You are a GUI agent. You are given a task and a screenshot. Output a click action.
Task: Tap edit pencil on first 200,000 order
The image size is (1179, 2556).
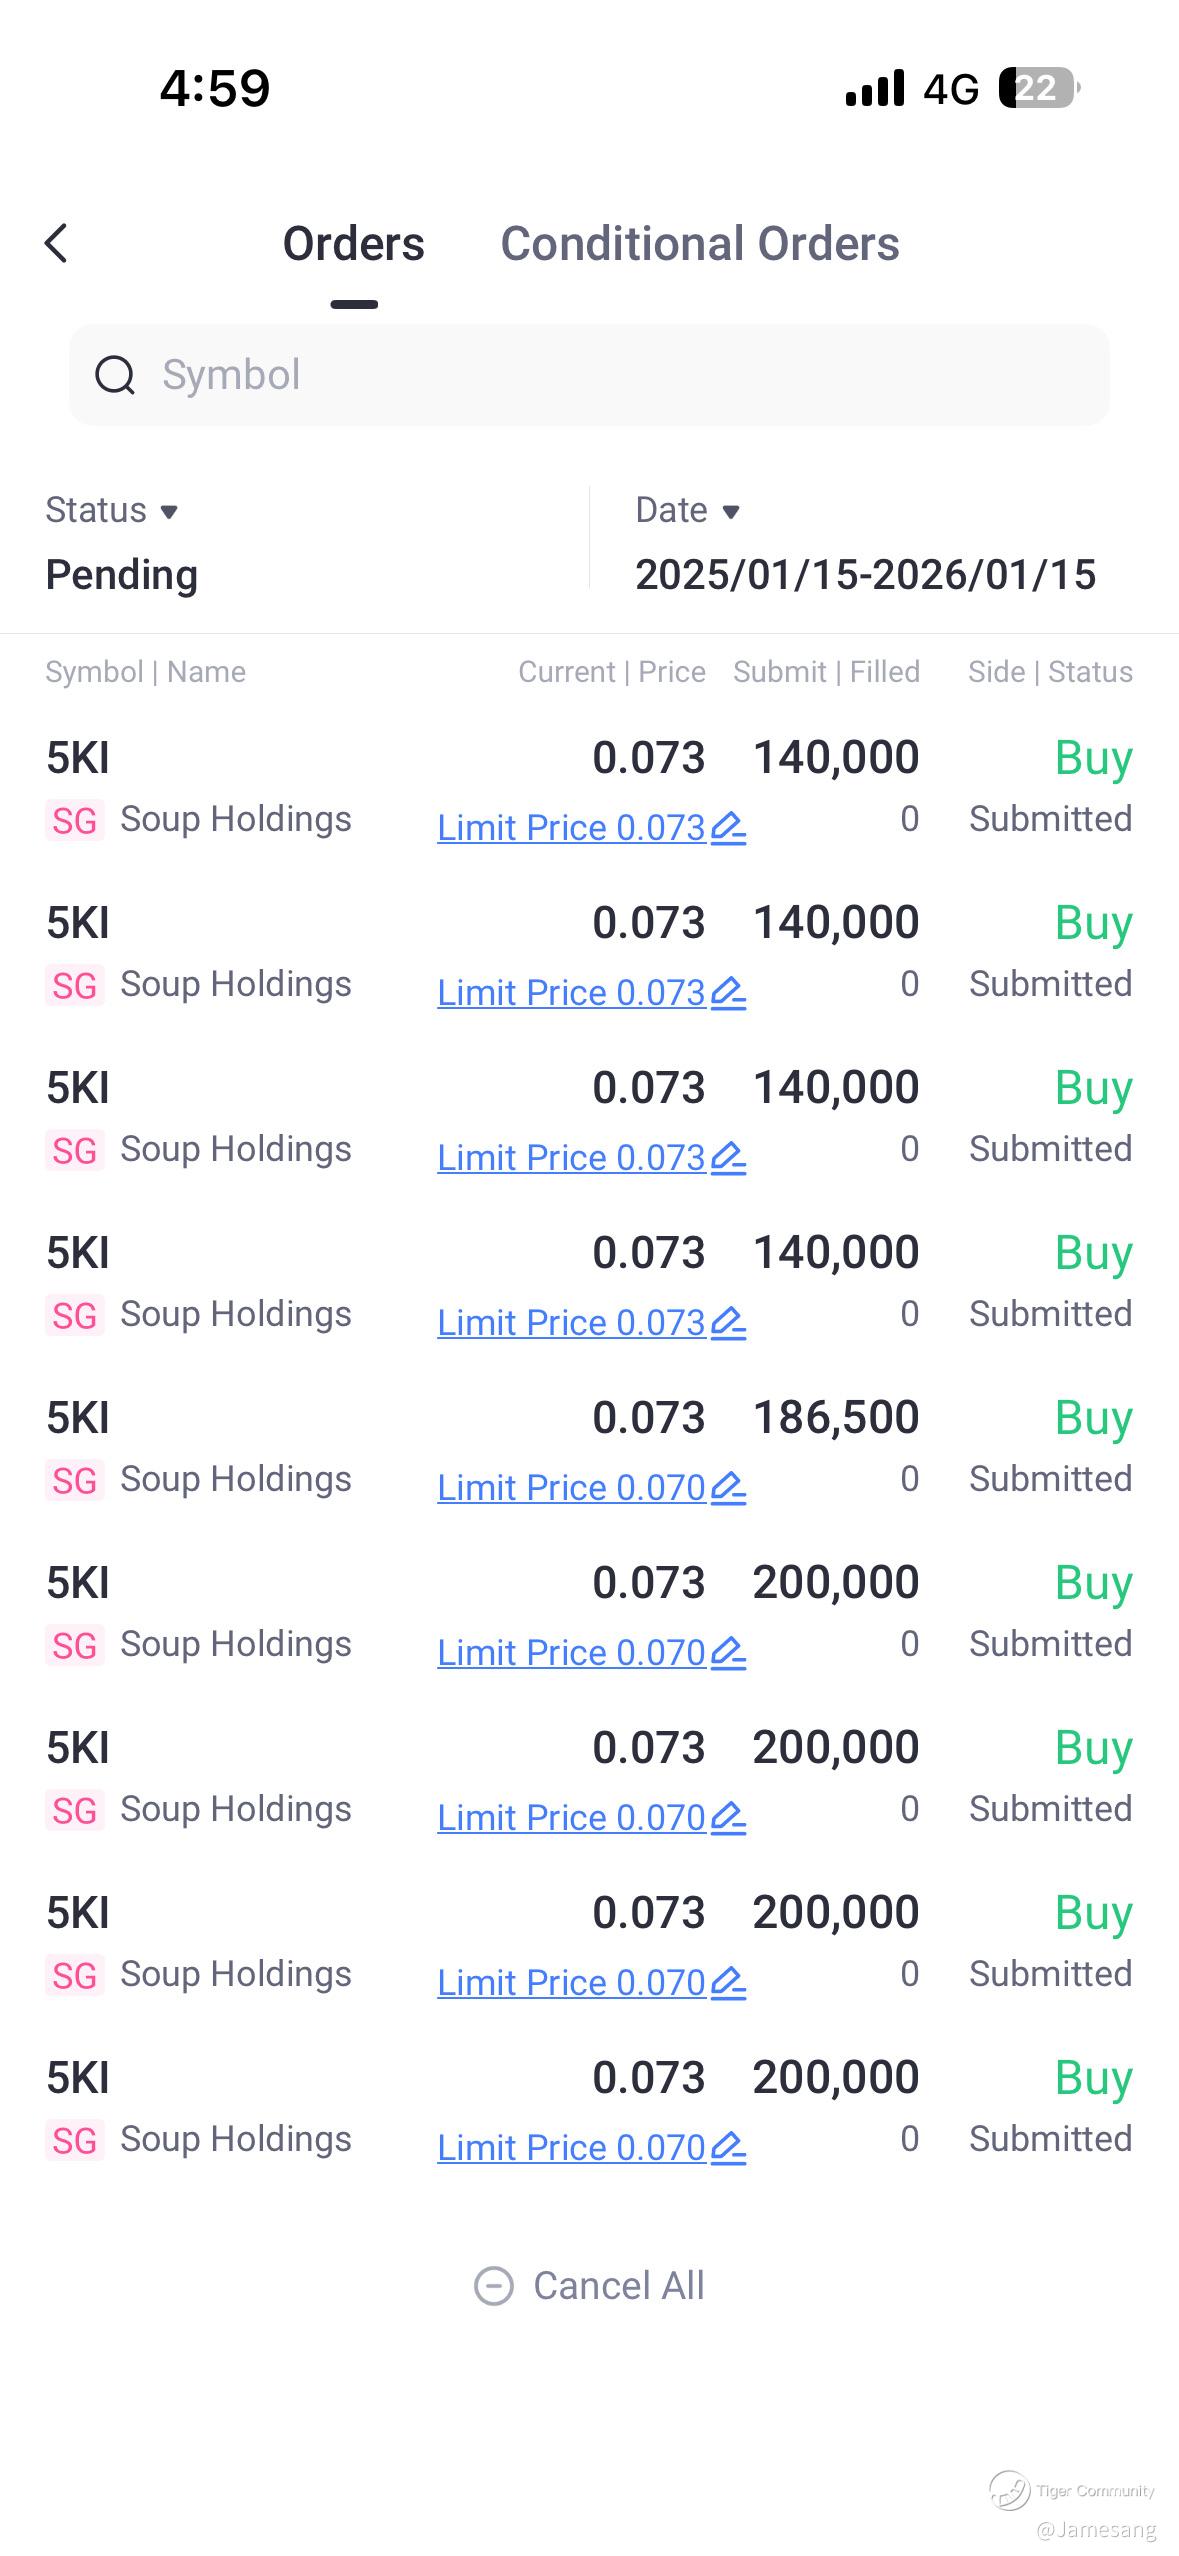pos(728,1653)
